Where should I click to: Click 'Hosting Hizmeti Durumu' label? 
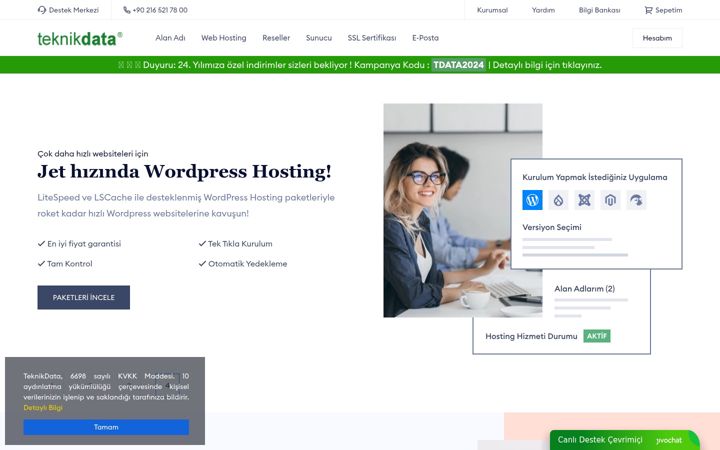531,336
